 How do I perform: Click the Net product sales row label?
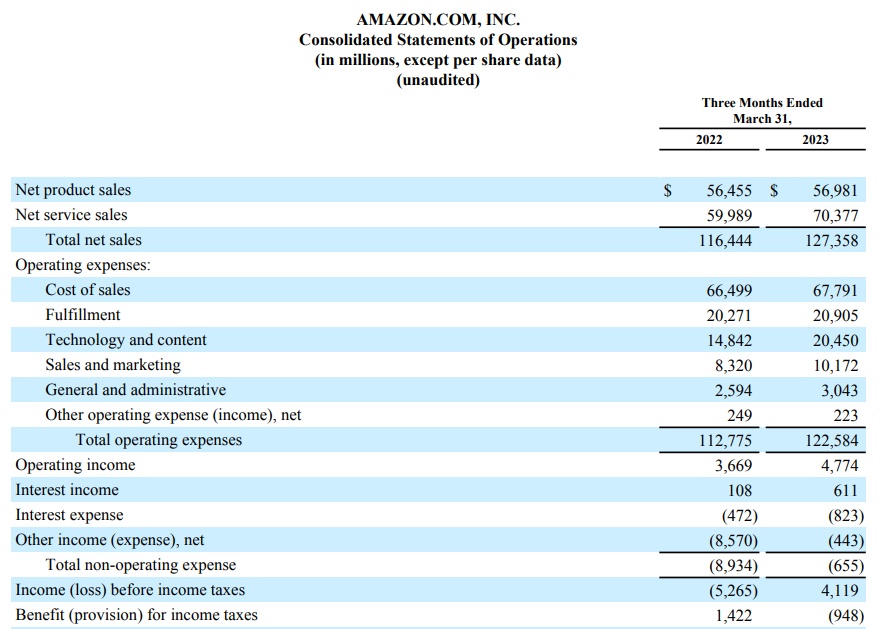73,190
